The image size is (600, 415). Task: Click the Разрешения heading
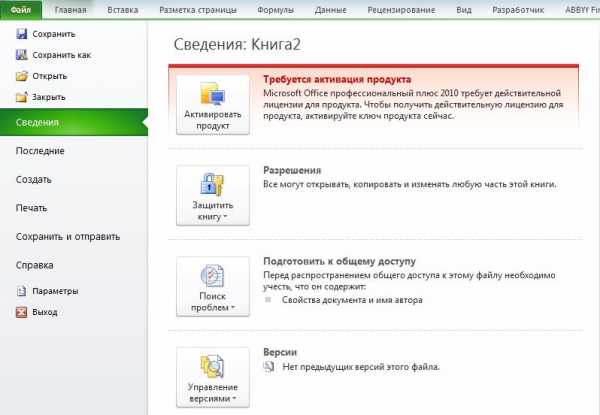click(x=292, y=170)
